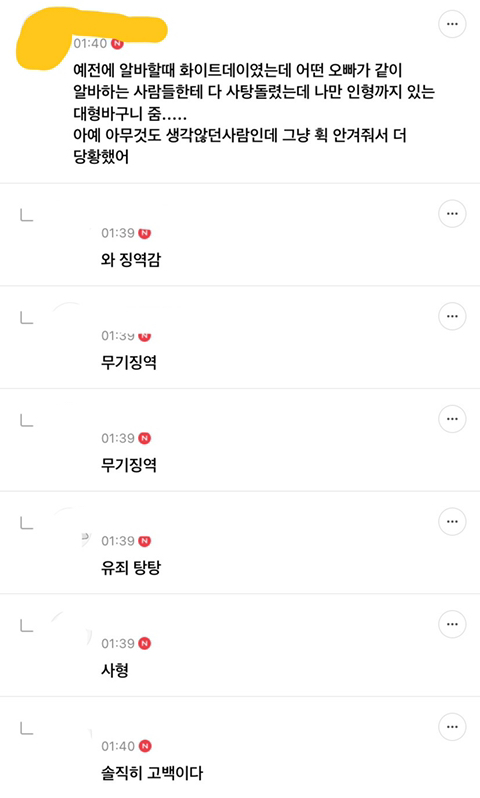Click the red N badge on the top comment

117,43
